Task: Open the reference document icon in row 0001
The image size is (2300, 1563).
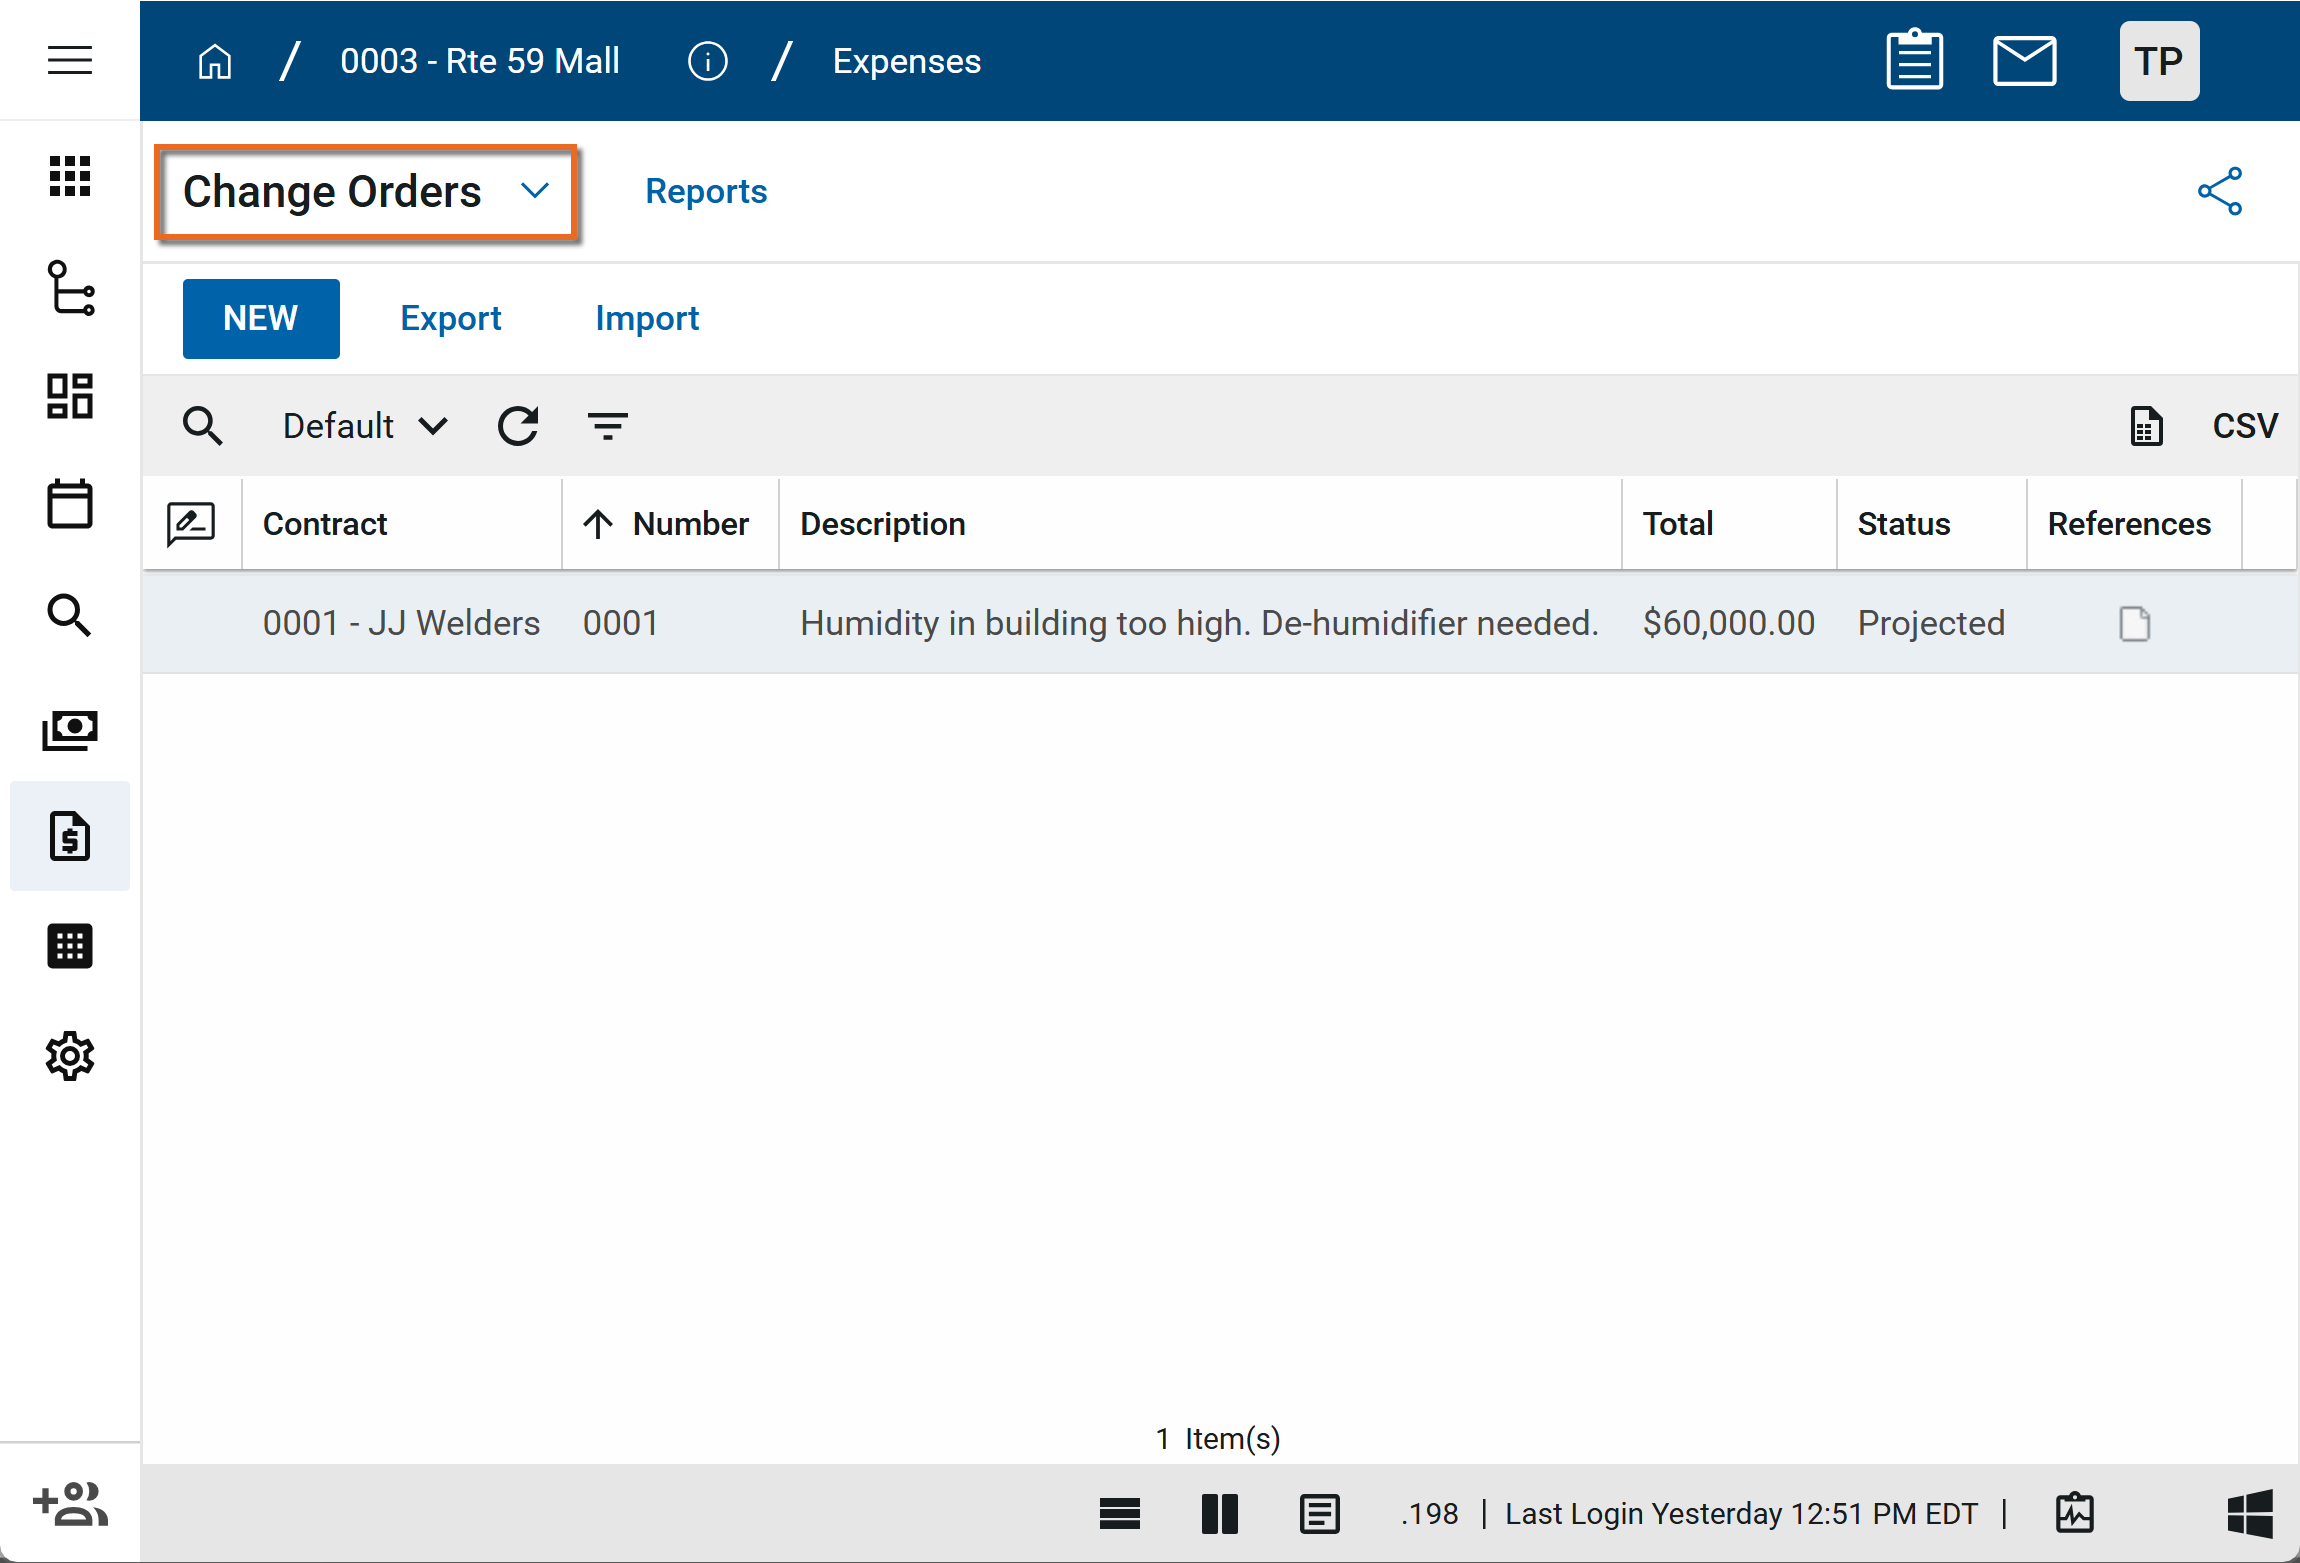Action: [x=2134, y=623]
